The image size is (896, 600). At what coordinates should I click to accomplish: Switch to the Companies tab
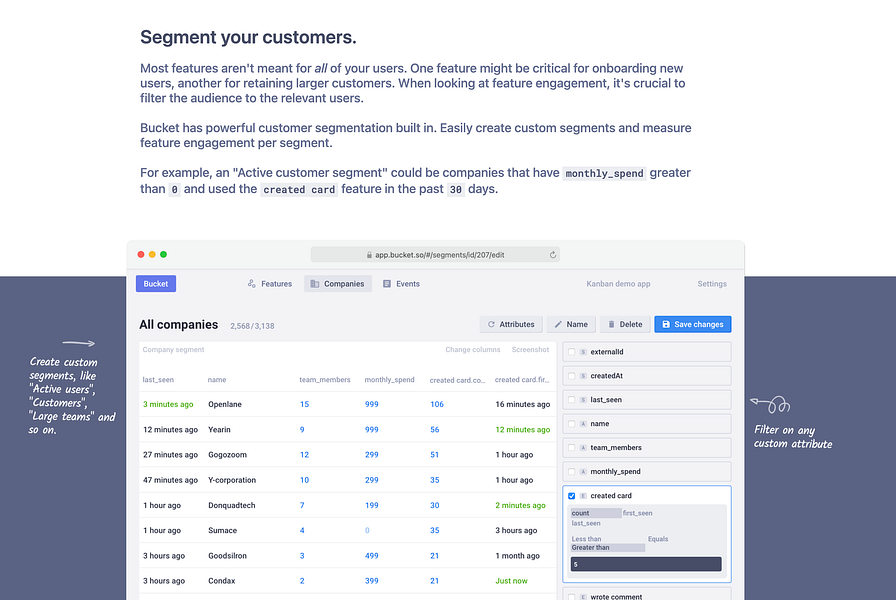point(338,283)
